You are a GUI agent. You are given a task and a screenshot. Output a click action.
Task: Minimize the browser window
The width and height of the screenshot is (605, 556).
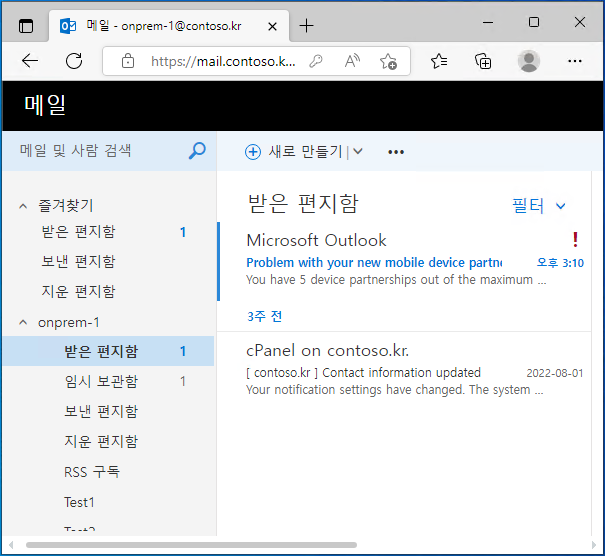coord(488,22)
